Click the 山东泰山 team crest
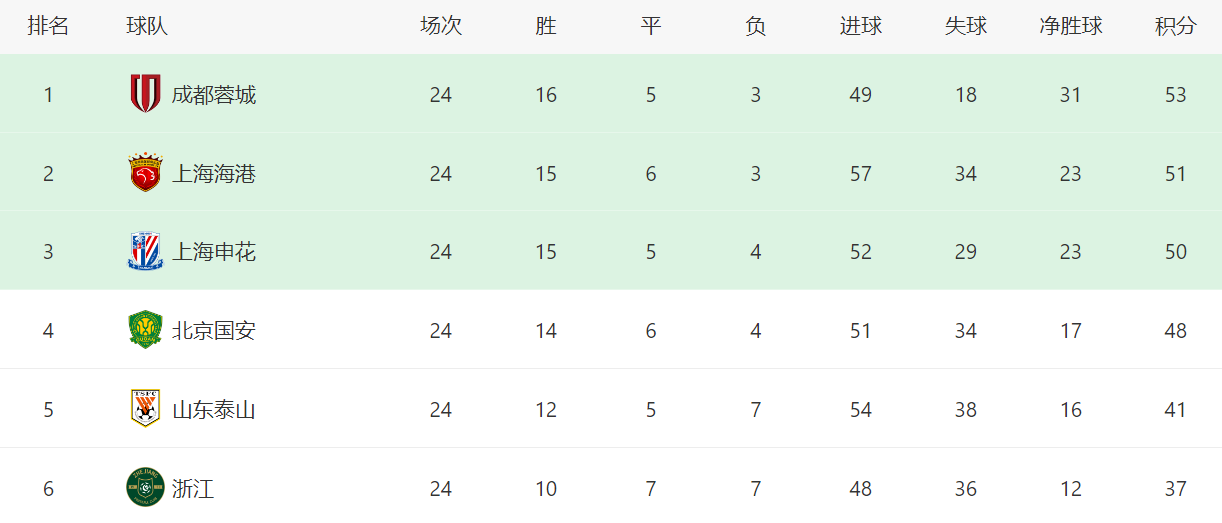The width and height of the screenshot is (1222, 523). tap(145, 409)
